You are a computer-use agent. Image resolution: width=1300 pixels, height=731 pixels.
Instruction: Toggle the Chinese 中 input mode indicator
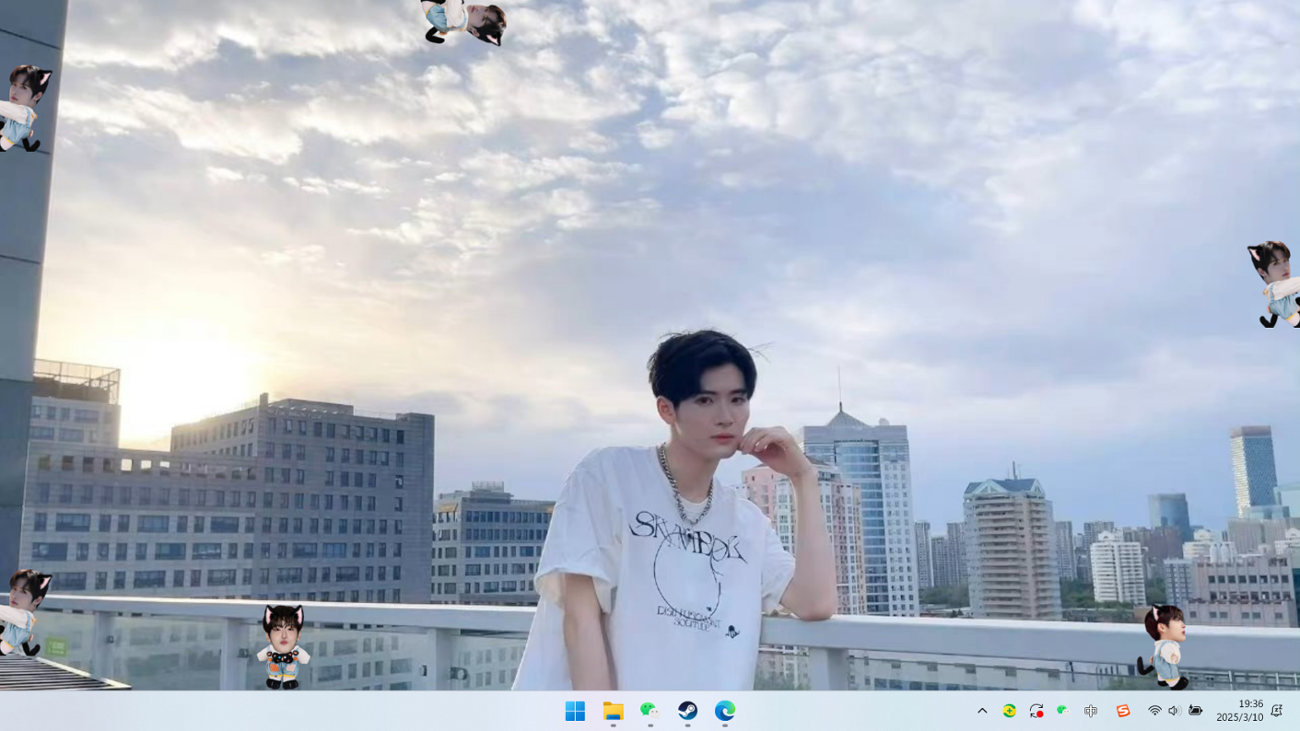click(x=1091, y=711)
